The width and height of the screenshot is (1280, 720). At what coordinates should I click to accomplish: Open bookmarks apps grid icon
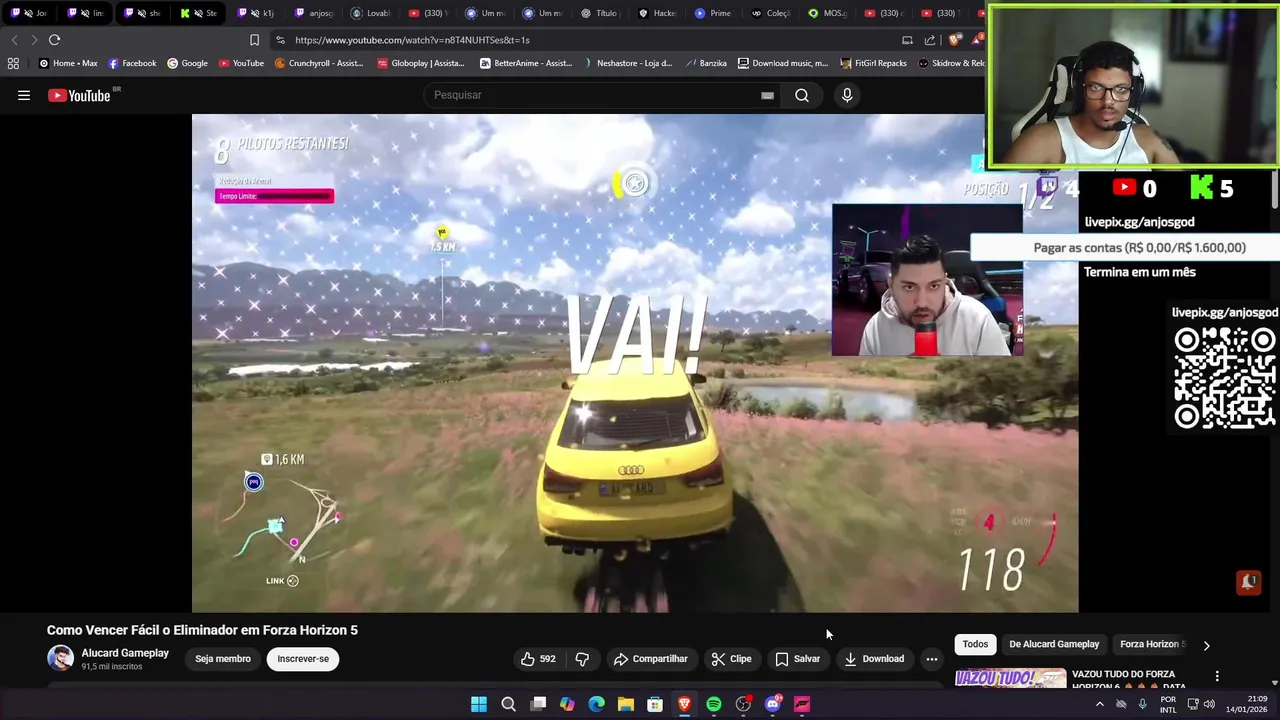(x=13, y=63)
